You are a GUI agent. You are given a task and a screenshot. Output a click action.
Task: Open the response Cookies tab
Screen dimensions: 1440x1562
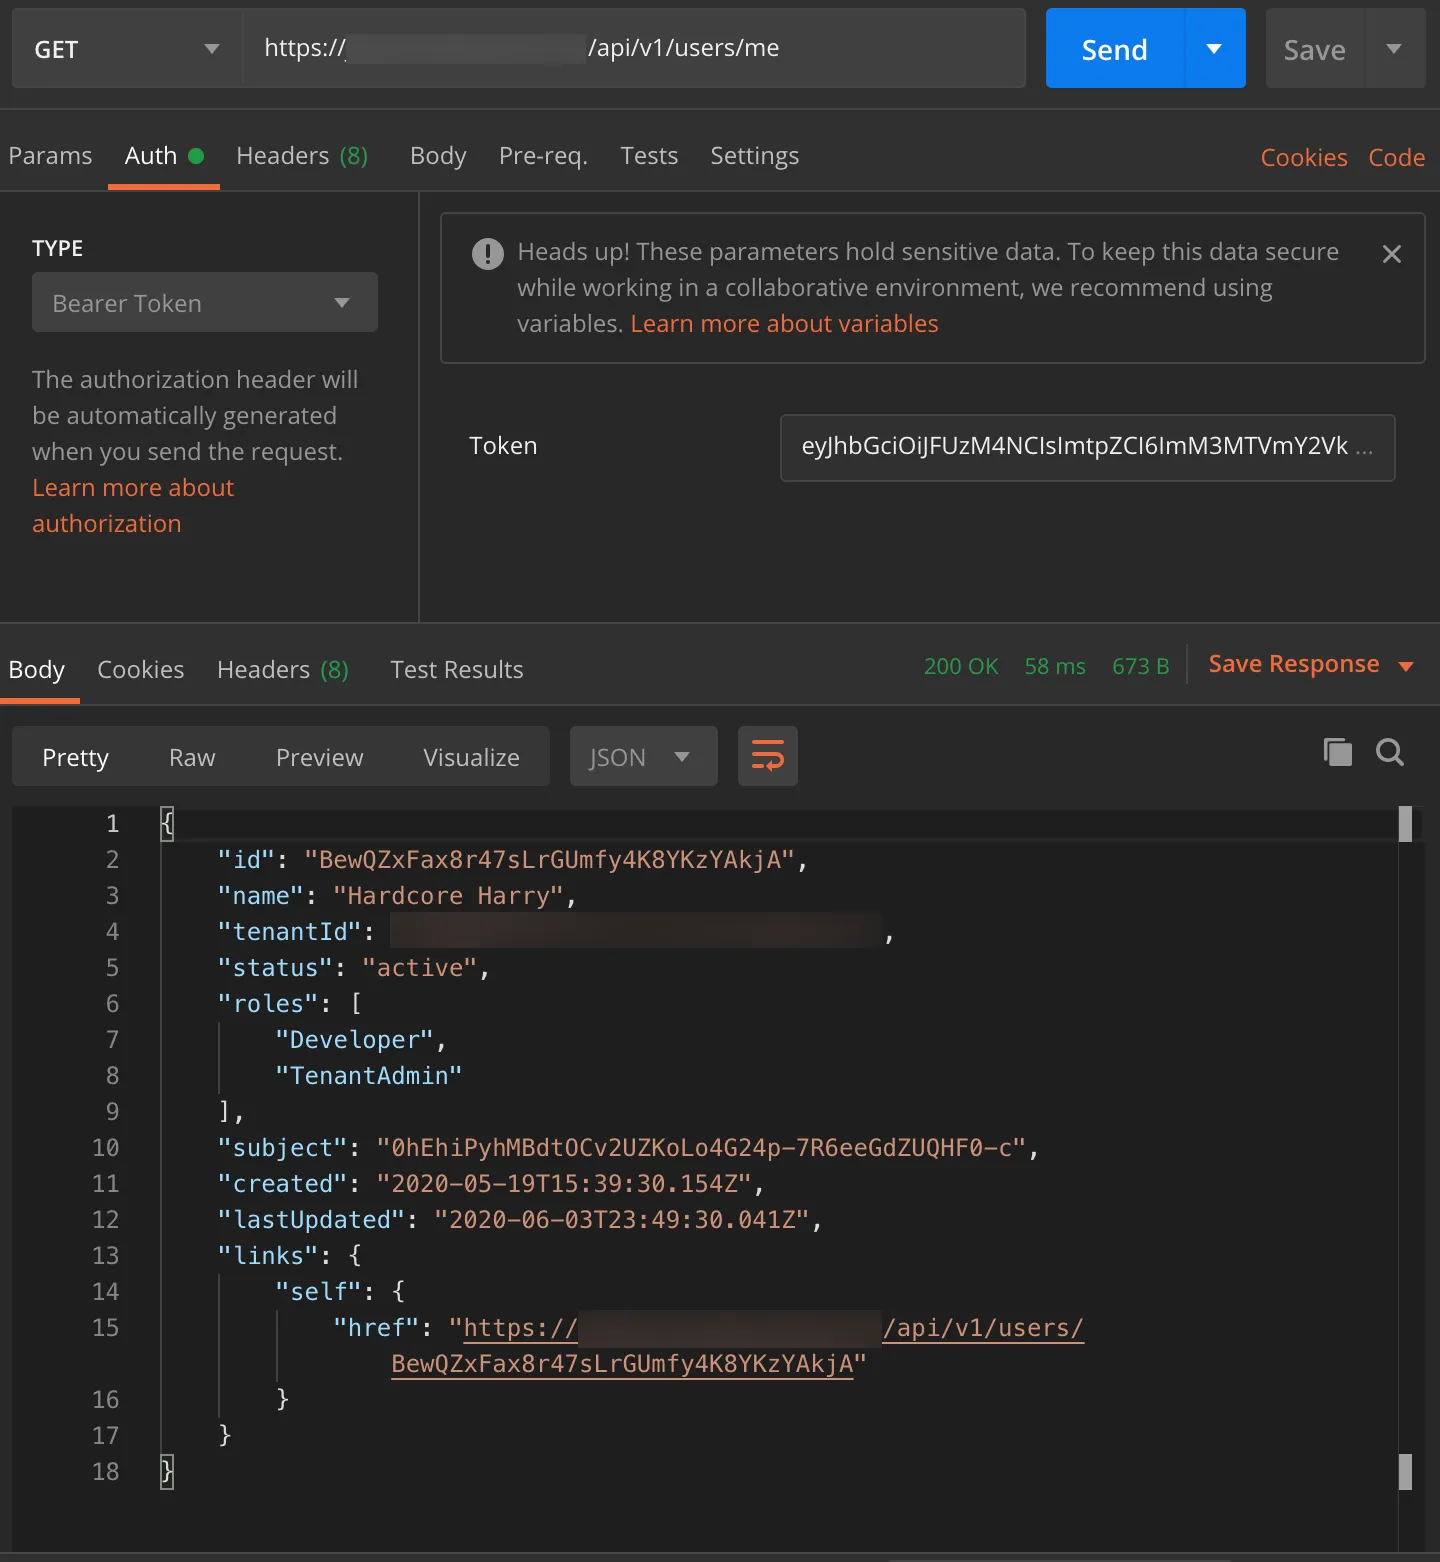(x=141, y=670)
